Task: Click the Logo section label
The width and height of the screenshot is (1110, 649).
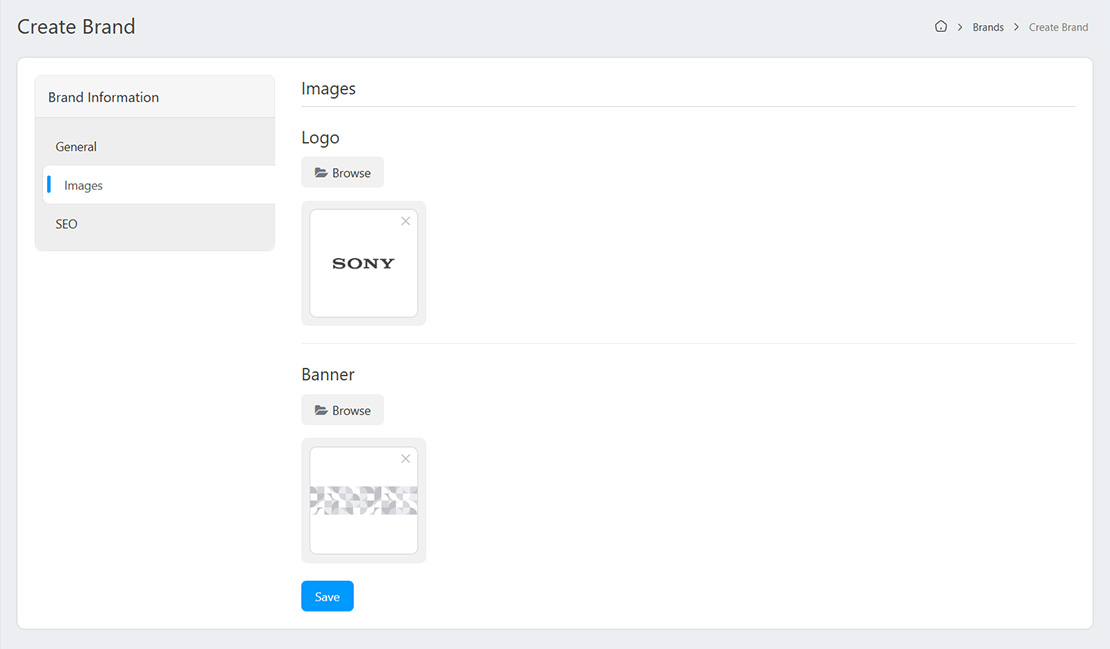Action: [x=320, y=138]
